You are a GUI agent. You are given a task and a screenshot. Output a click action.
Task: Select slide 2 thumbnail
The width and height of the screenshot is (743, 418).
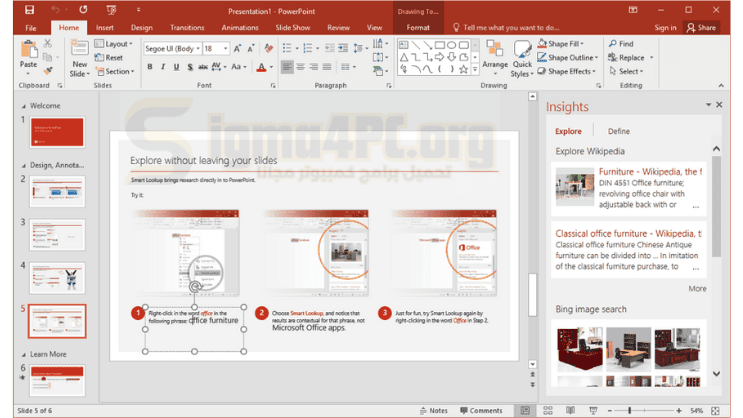click(57, 191)
